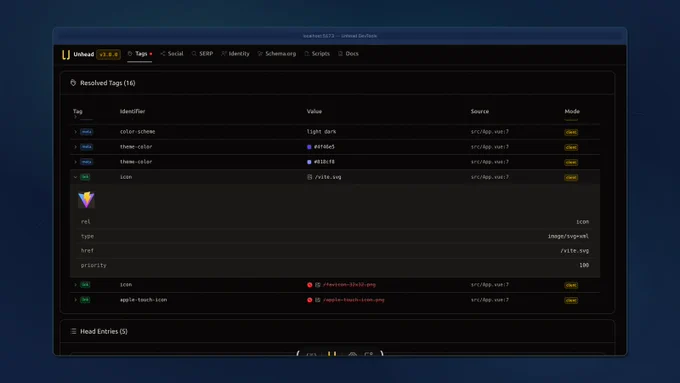This screenshot has height=383, width=680.
Task: Expand the #4f46e5 theme-color row
Action: point(75,147)
